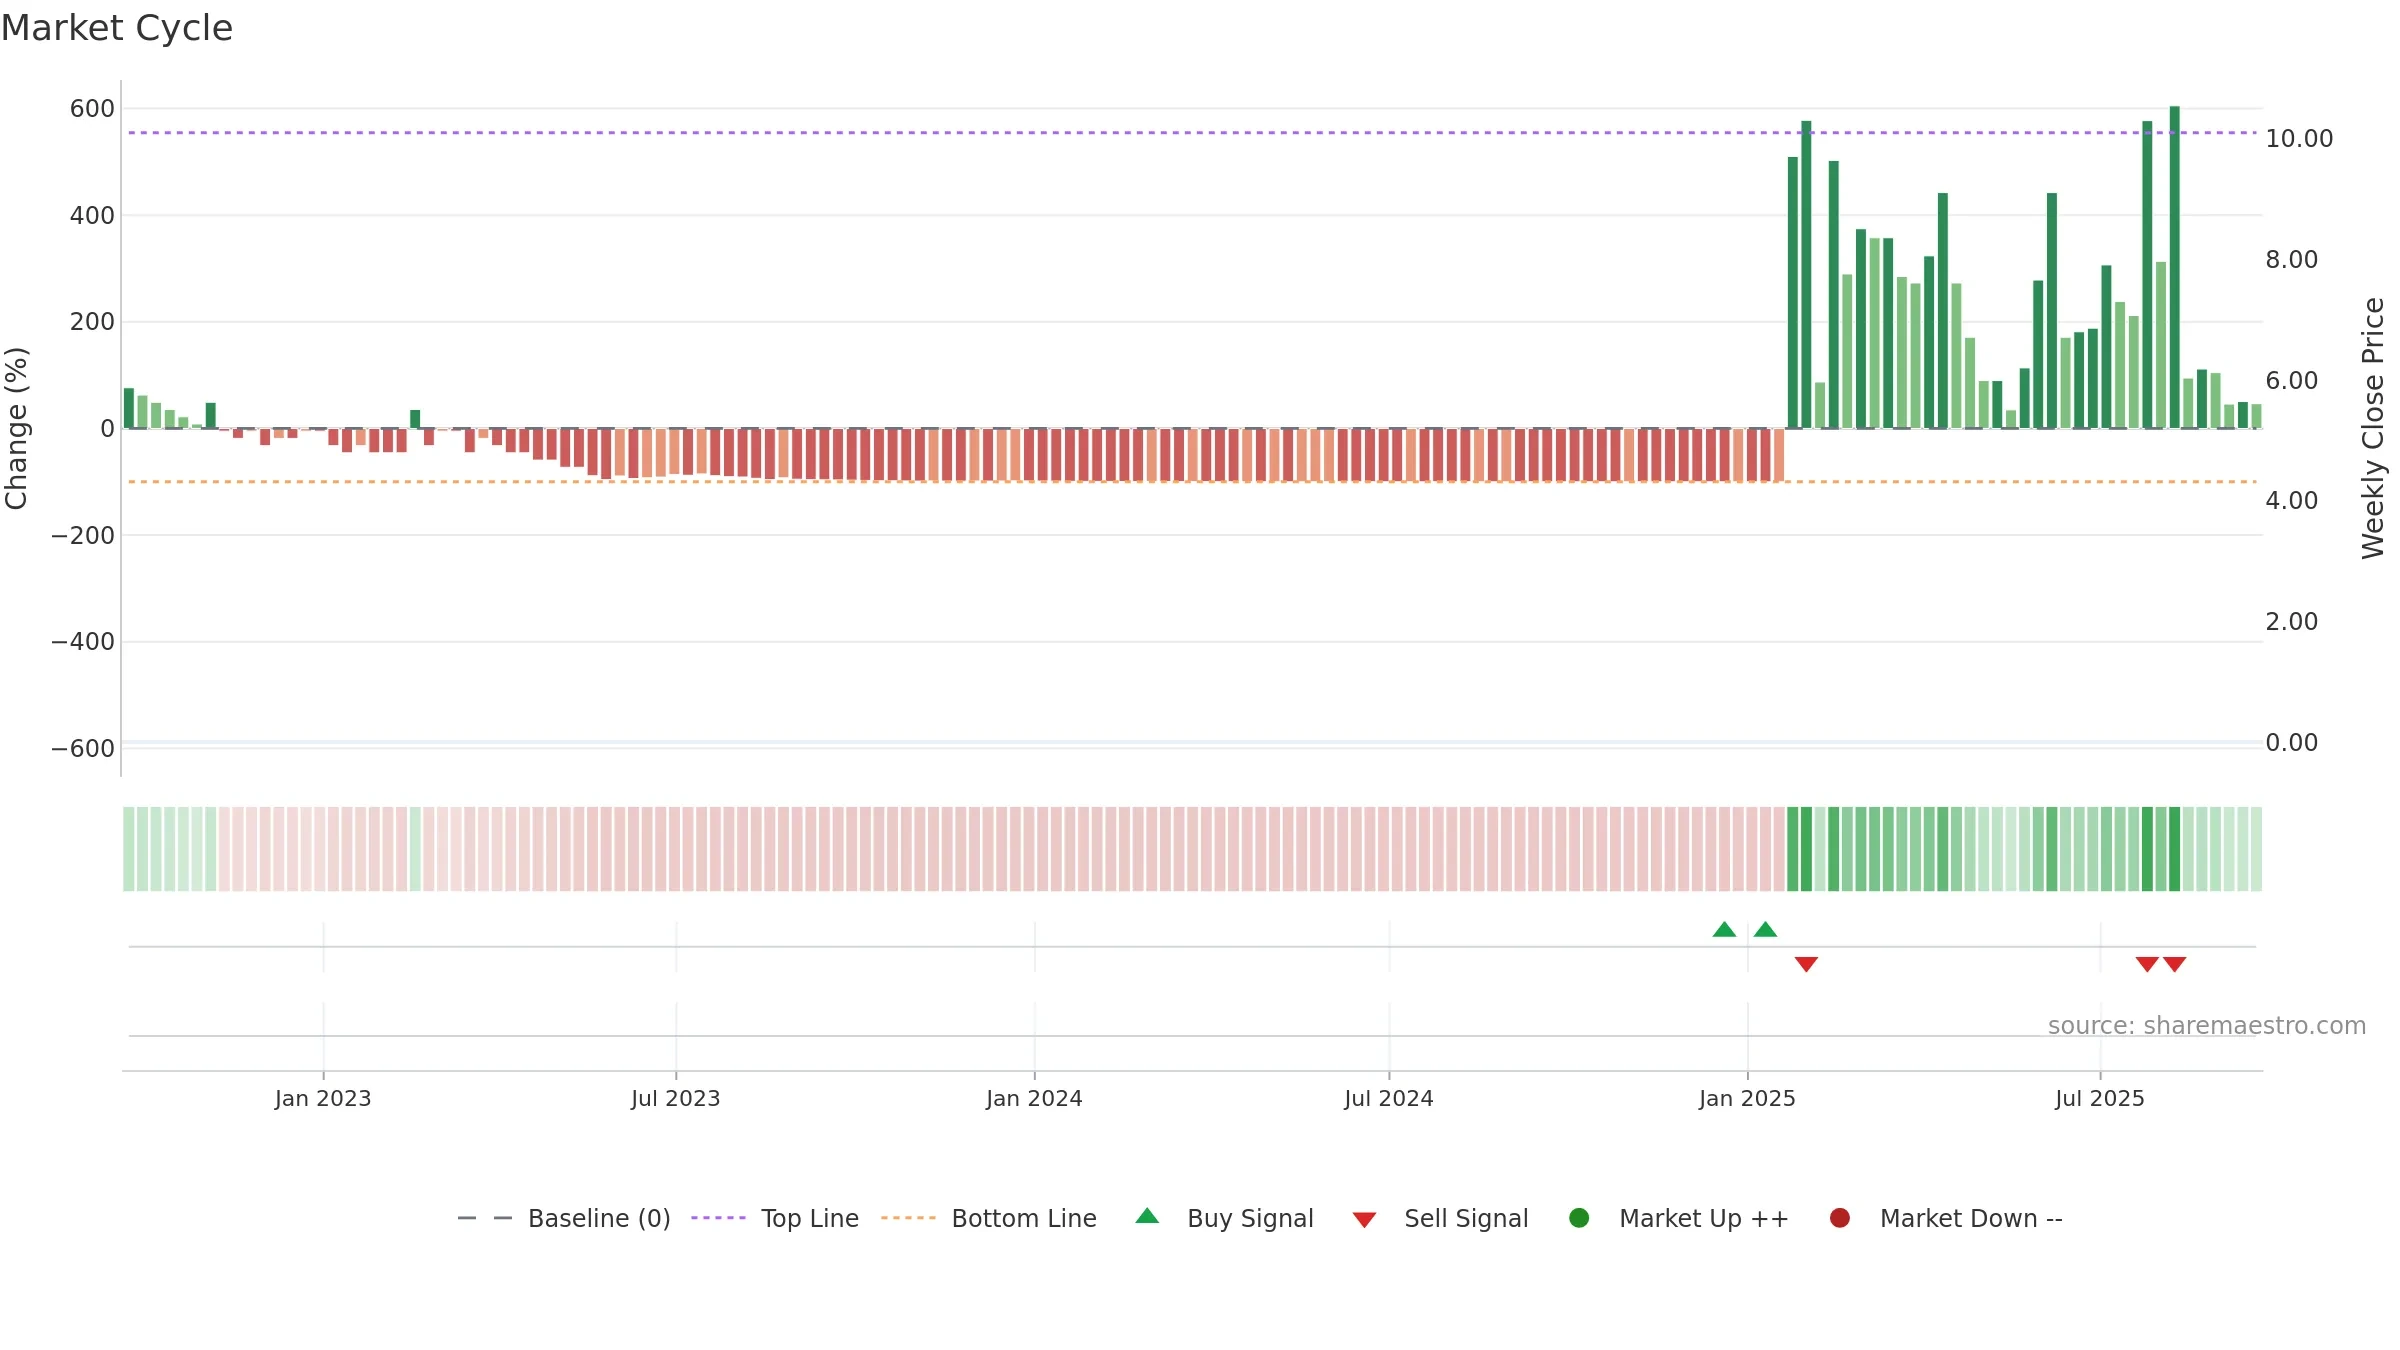Toggle the Baseline (0) legend entry

(x=599, y=1218)
